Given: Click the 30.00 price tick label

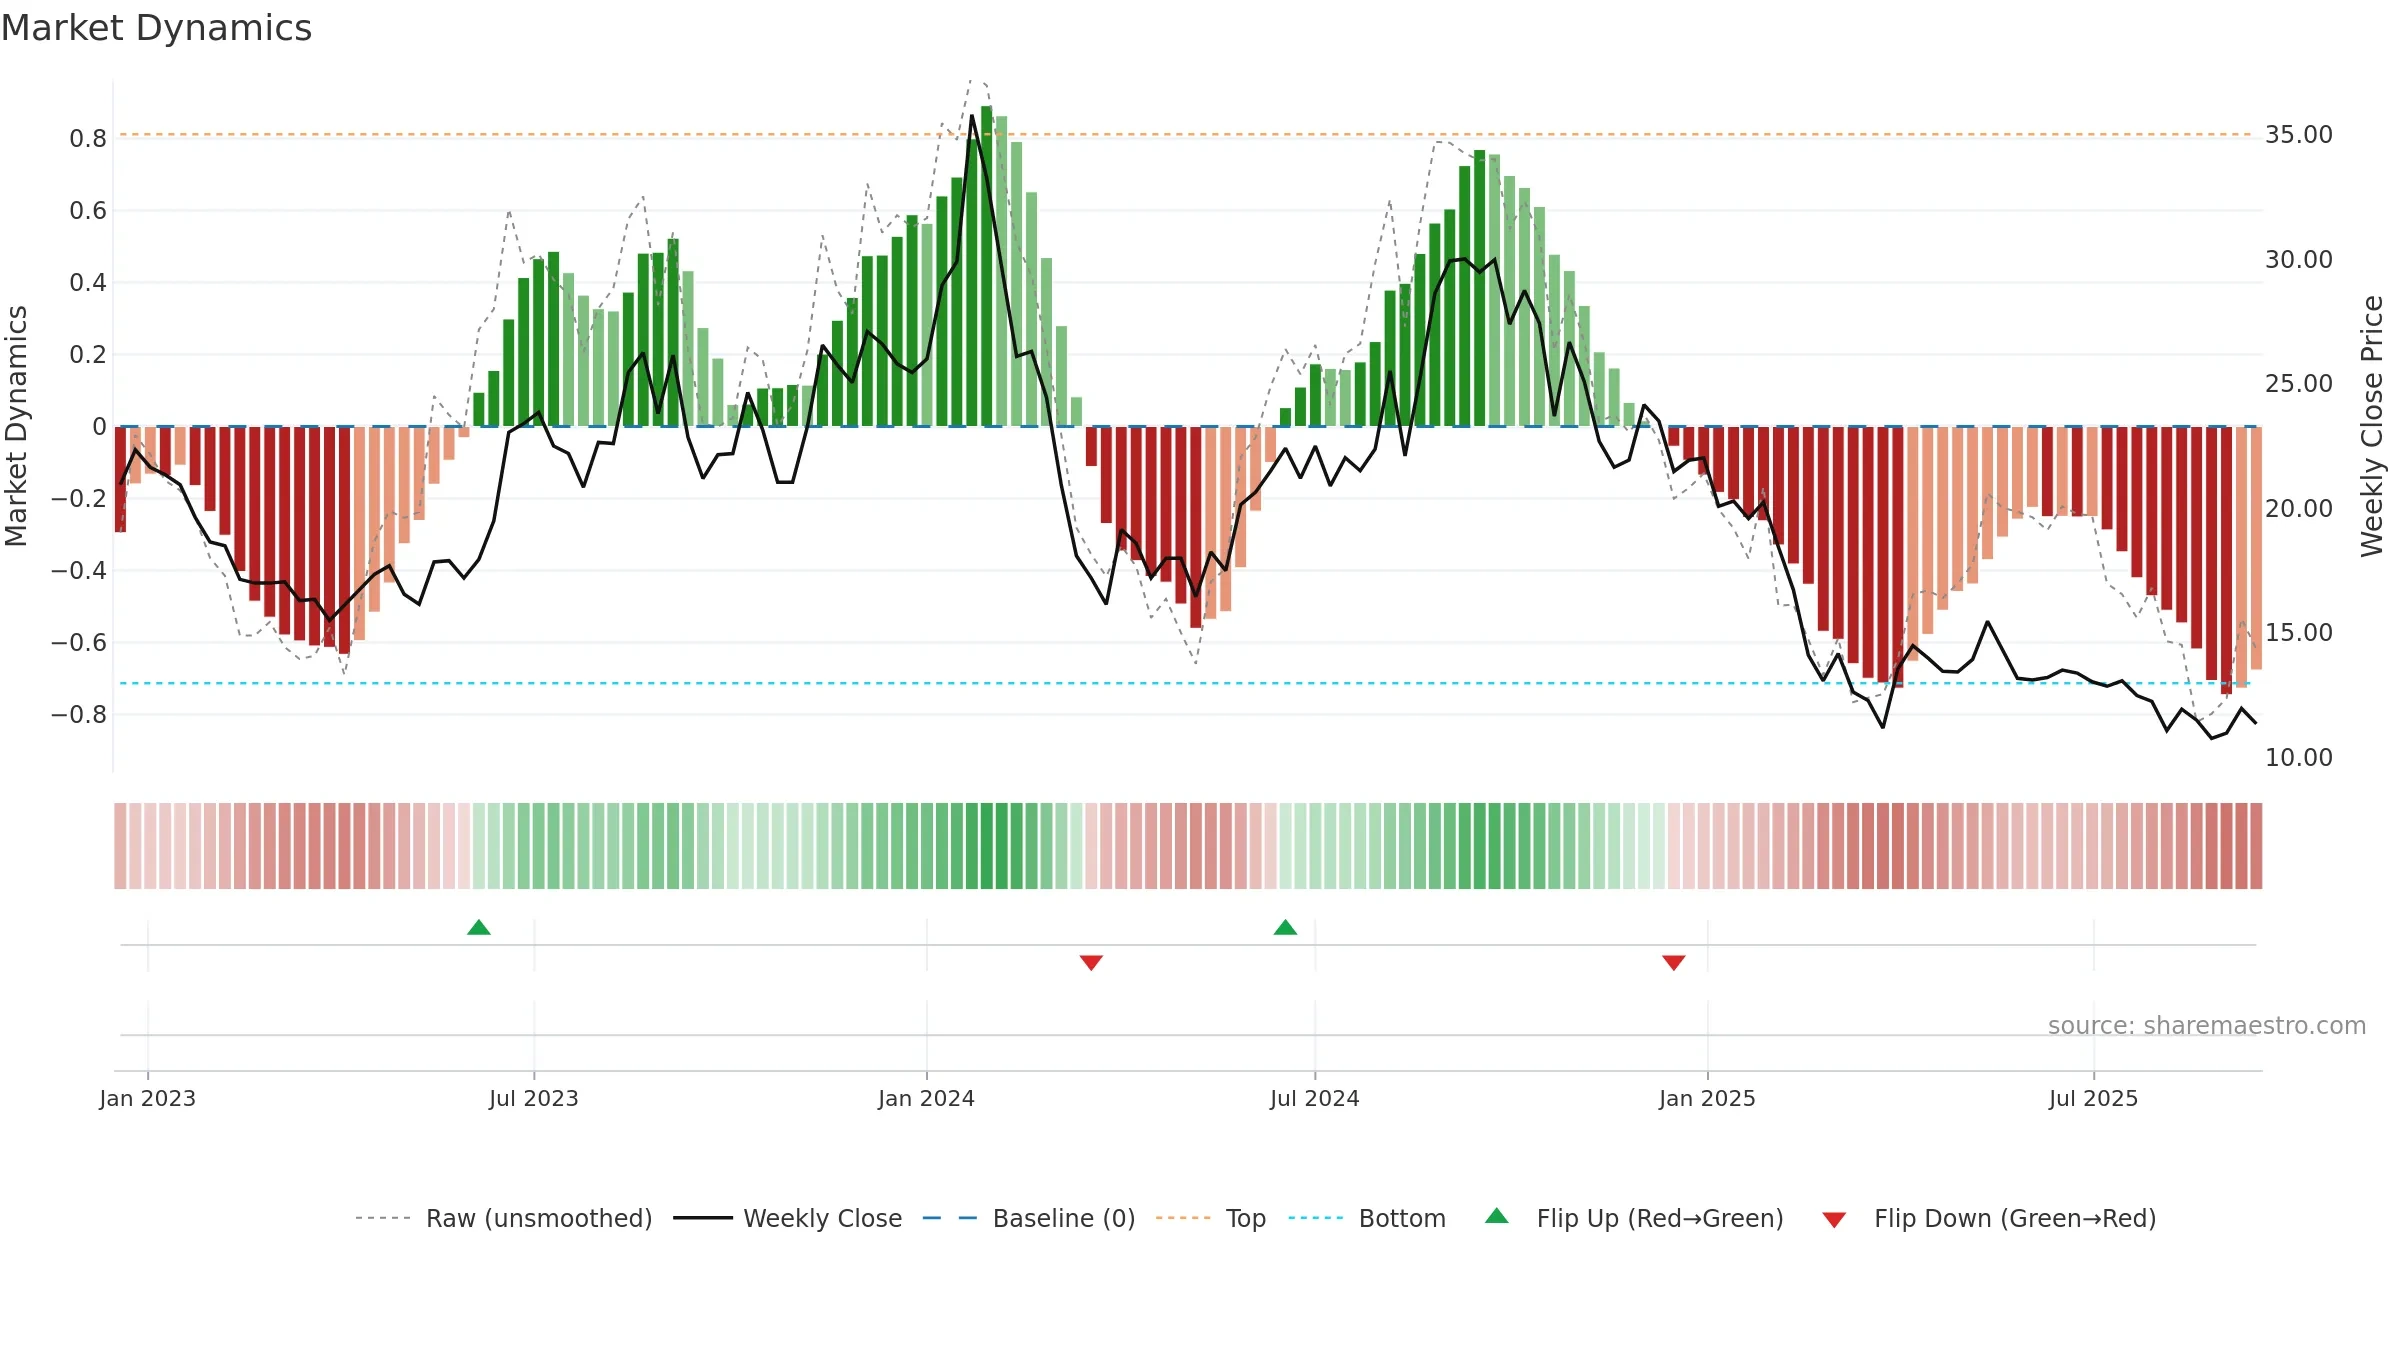Looking at the screenshot, I should 2299,260.
